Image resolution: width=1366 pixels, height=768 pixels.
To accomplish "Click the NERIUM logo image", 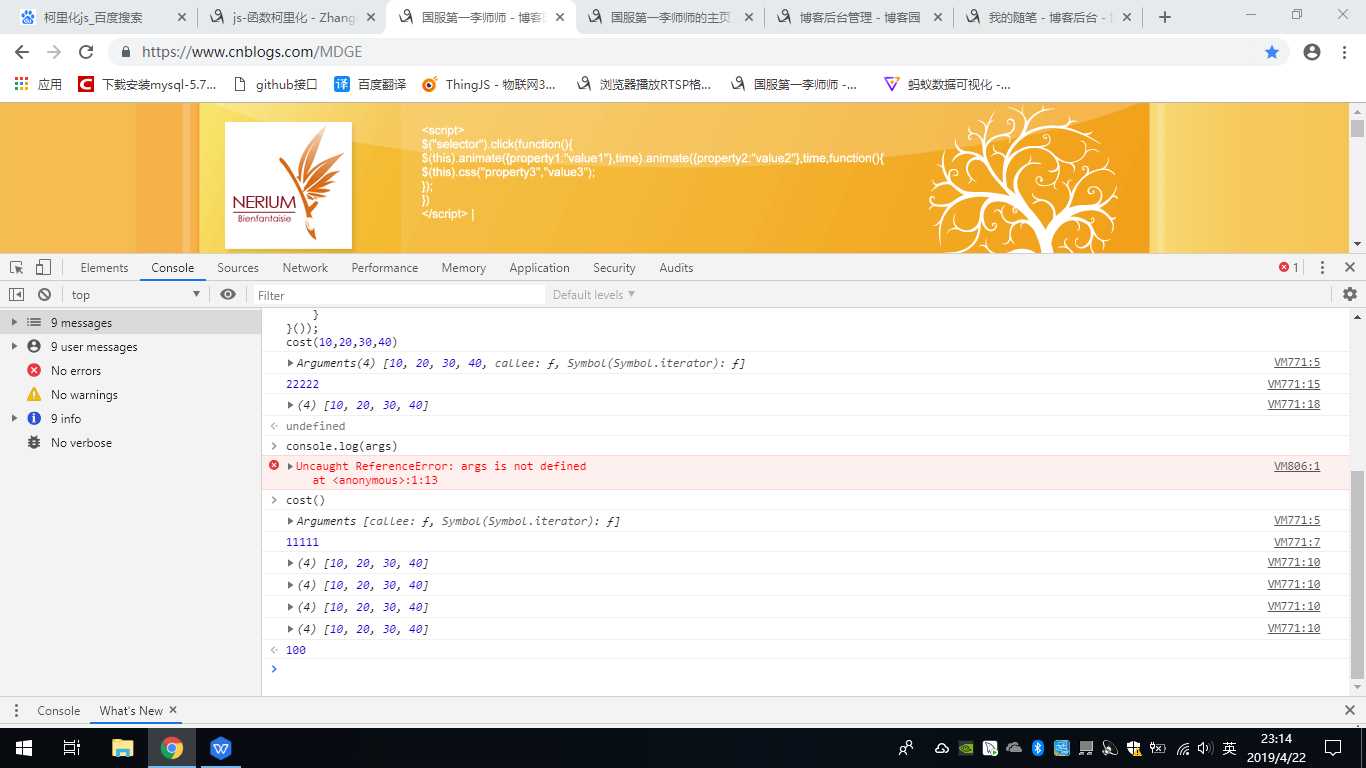I will pos(288,185).
